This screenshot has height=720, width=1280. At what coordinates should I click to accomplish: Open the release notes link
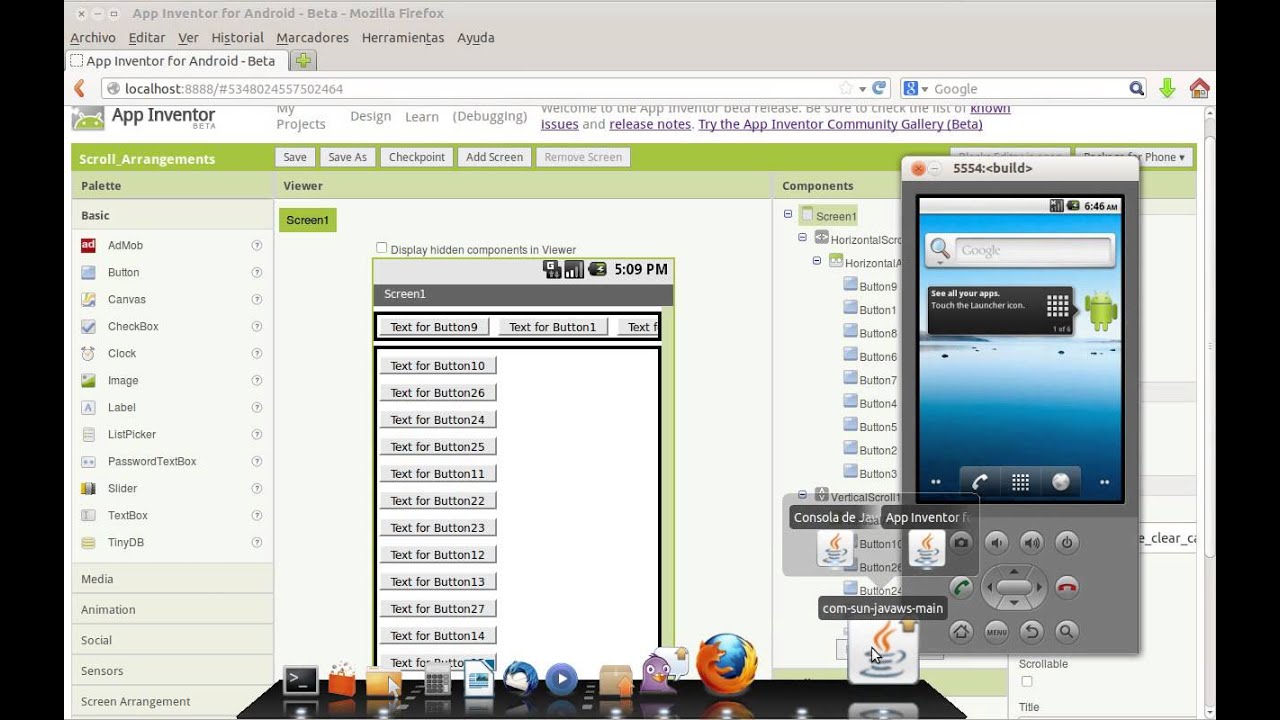click(x=650, y=124)
